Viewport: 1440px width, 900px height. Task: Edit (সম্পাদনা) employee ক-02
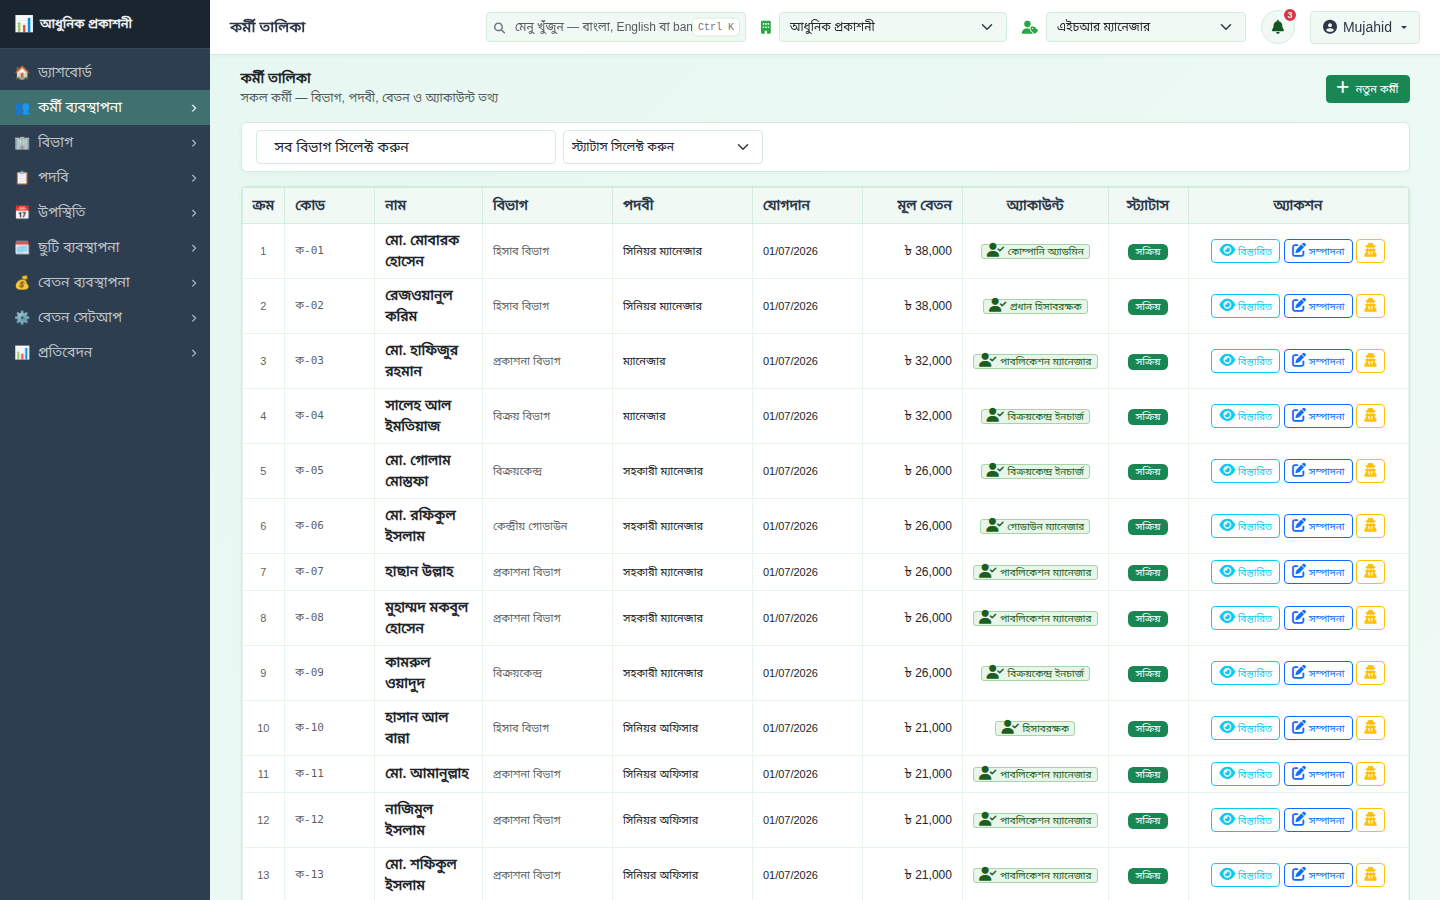(x=1318, y=306)
